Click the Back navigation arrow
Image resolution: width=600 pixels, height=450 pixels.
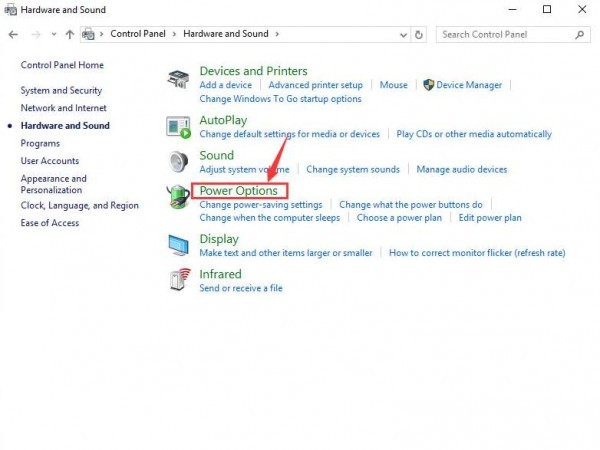click(13, 35)
